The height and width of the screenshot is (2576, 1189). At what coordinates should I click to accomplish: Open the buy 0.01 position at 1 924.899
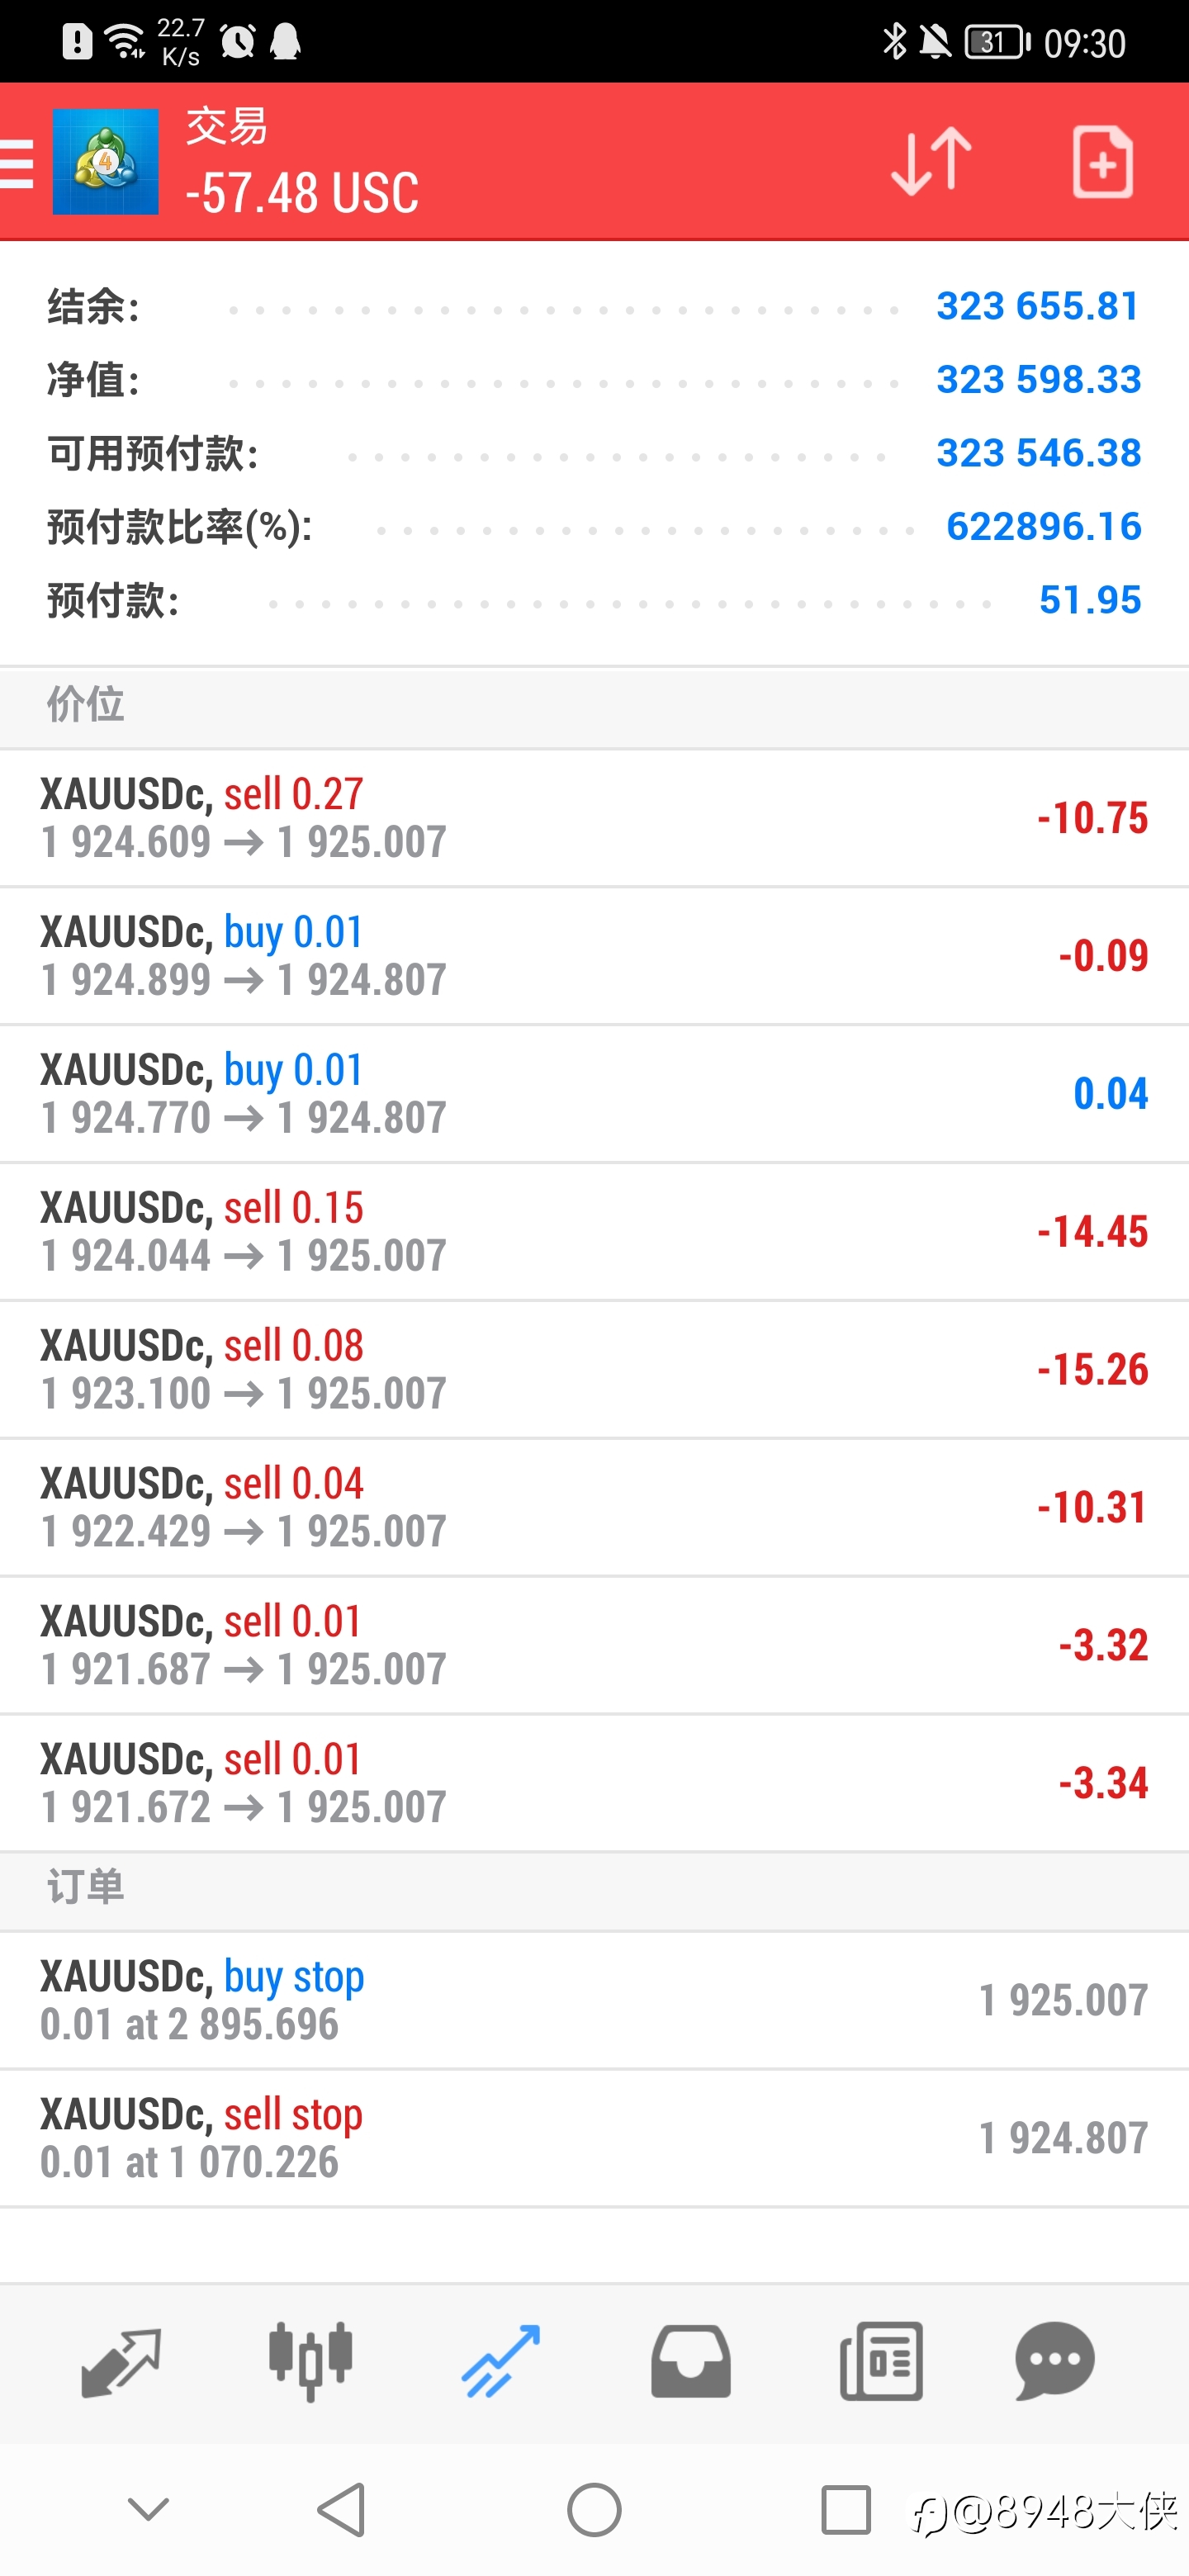[594, 956]
